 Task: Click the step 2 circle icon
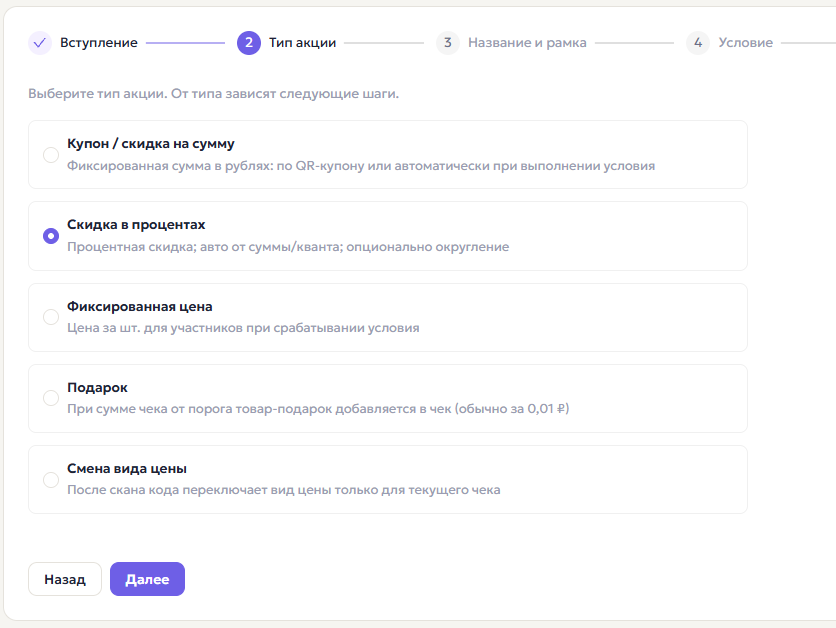click(248, 43)
